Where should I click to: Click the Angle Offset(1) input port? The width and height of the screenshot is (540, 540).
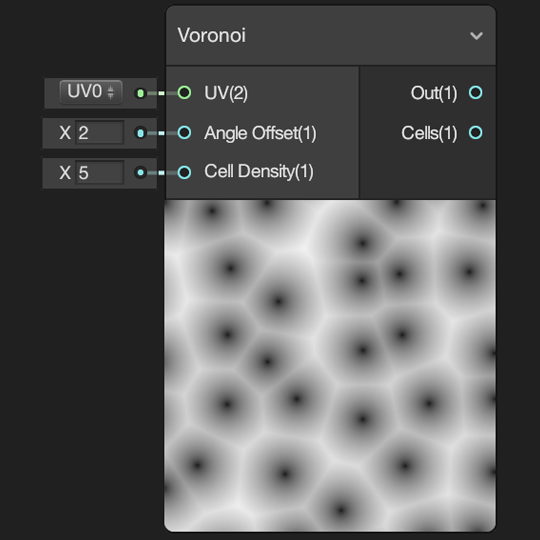tap(184, 133)
